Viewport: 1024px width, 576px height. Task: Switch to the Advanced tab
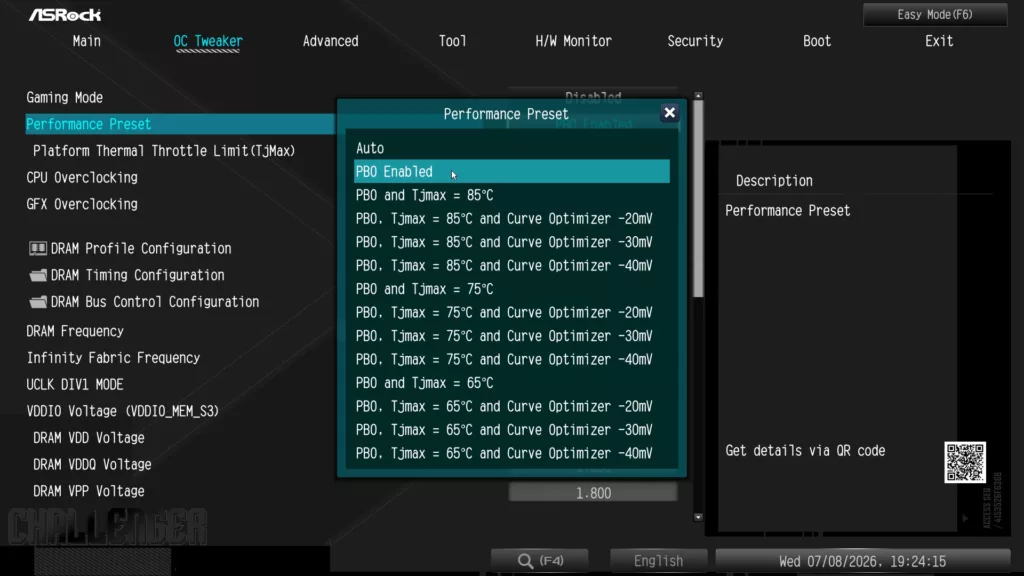pyautogui.click(x=330, y=41)
